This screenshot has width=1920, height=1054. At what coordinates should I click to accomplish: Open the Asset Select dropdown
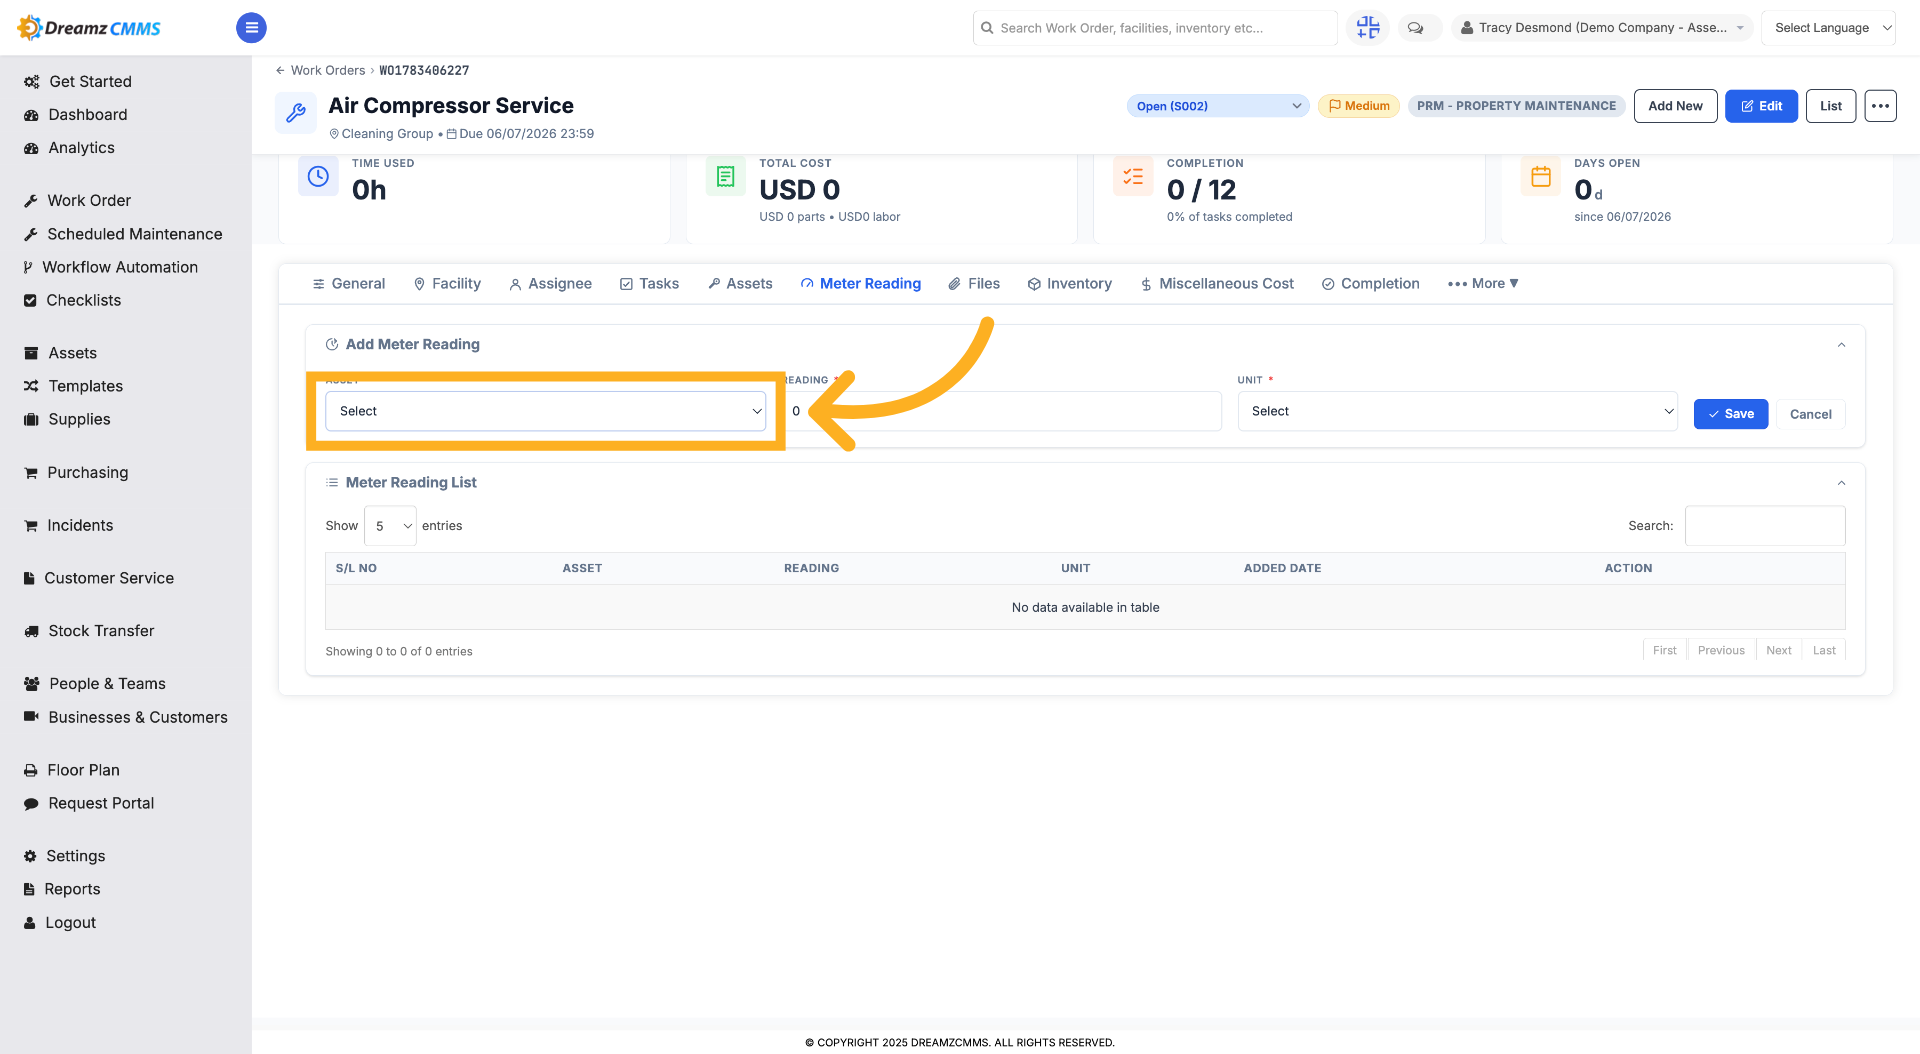(546, 411)
